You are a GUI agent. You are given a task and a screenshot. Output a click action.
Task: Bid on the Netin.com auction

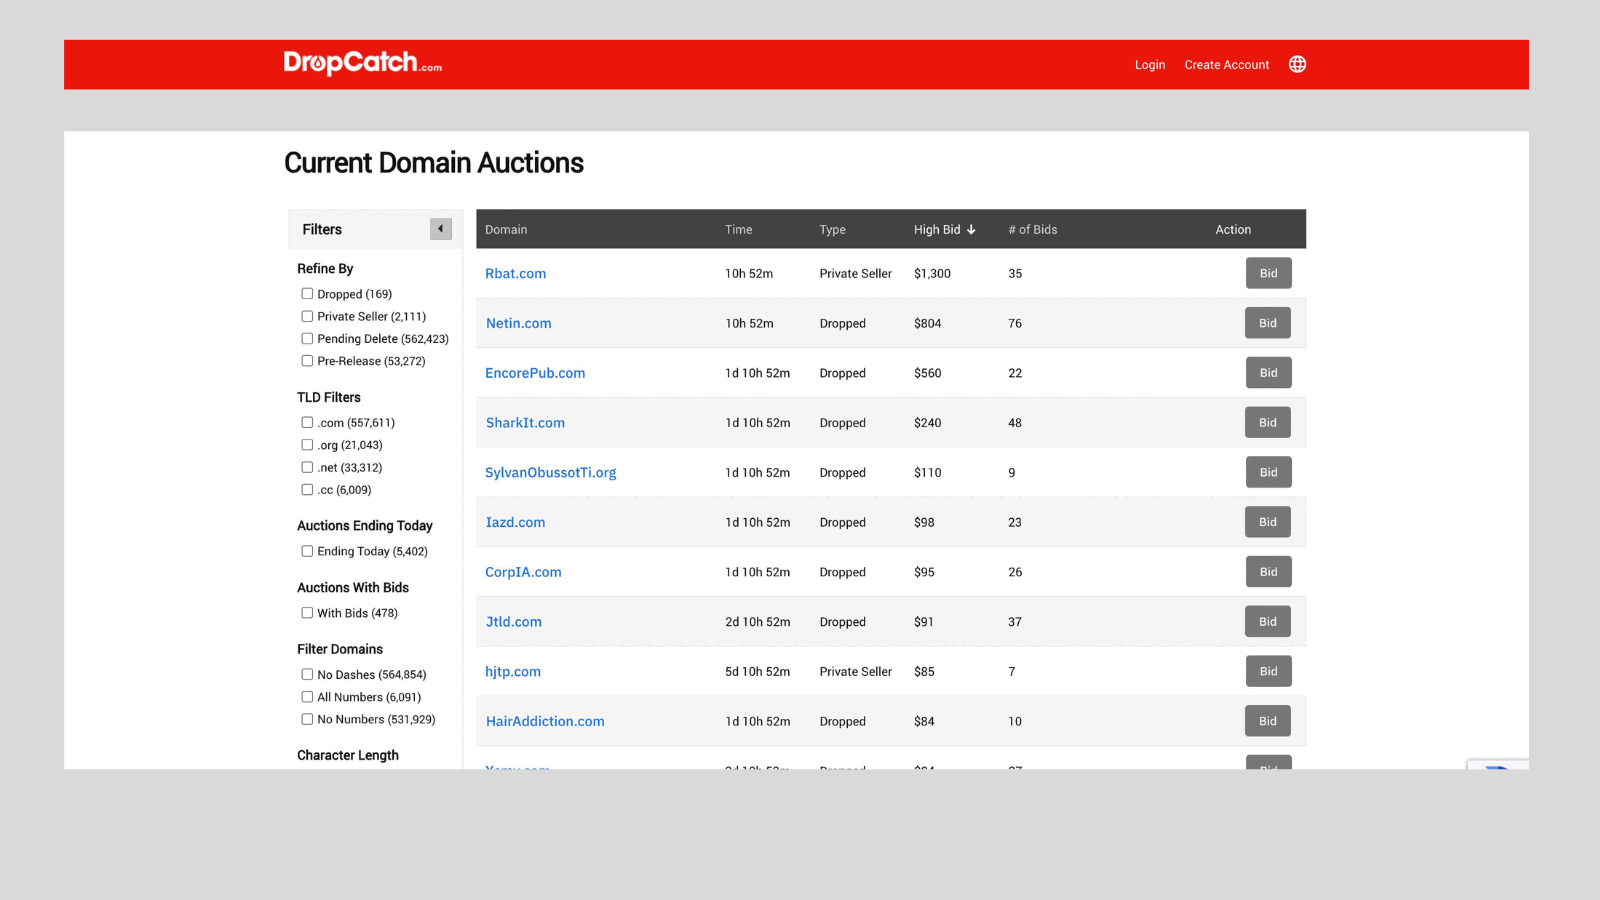[1267, 323]
